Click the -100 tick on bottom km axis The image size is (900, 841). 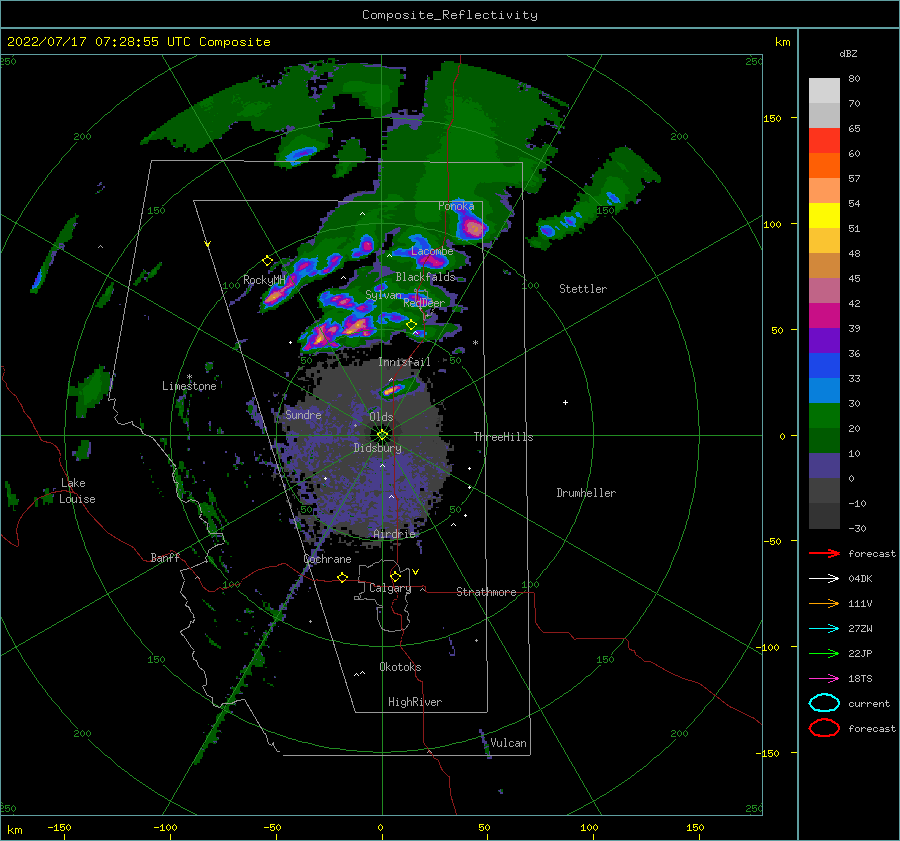pos(165,827)
